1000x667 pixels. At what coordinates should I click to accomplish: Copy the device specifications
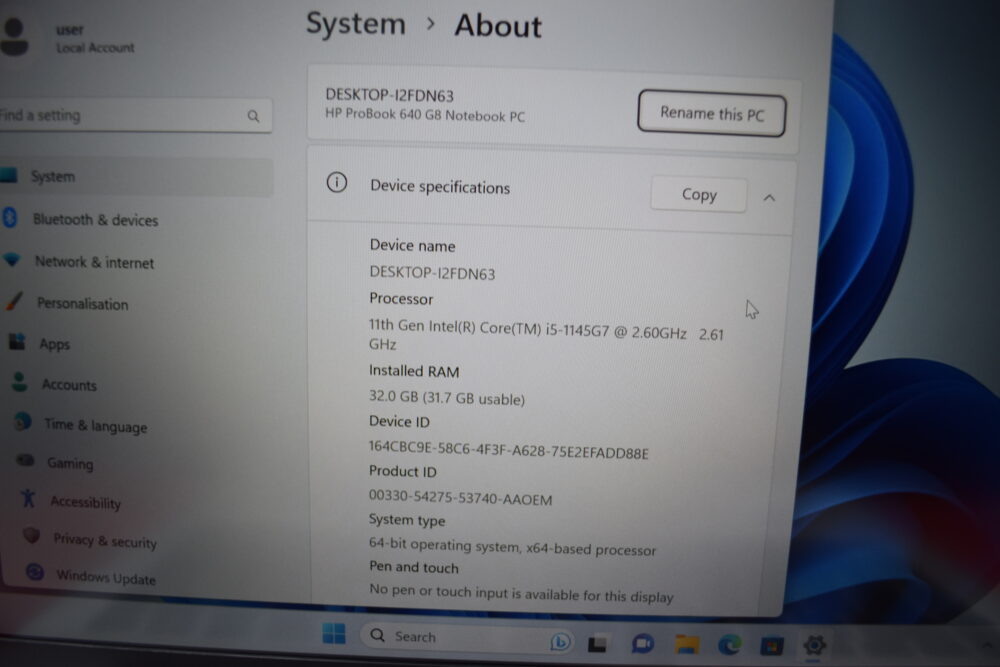pyautogui.click(x=699, y=194)
